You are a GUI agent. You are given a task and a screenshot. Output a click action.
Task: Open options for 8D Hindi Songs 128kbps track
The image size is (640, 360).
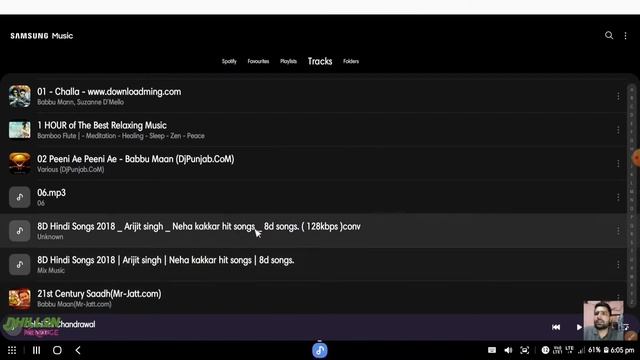(618, 231)
